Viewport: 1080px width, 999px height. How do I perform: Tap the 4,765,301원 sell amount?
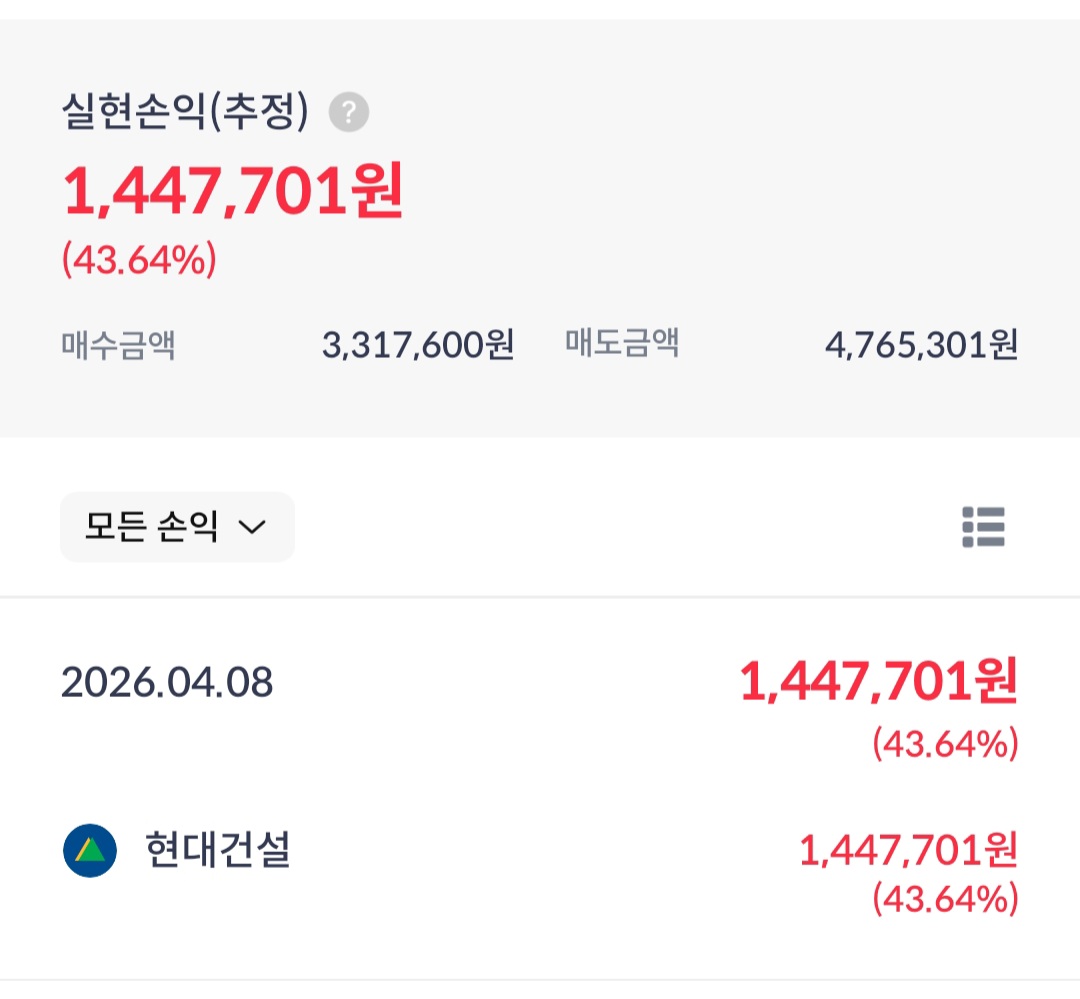tap(921, 346)
